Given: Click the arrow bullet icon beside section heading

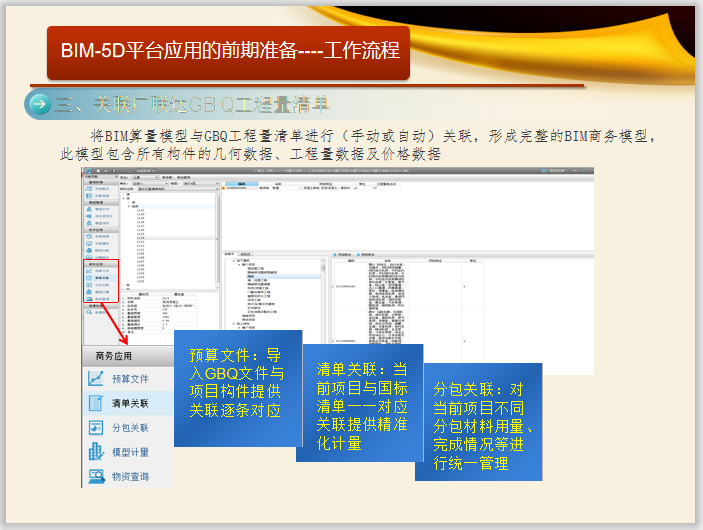Looking at the screenshot, I should point(39,104).
